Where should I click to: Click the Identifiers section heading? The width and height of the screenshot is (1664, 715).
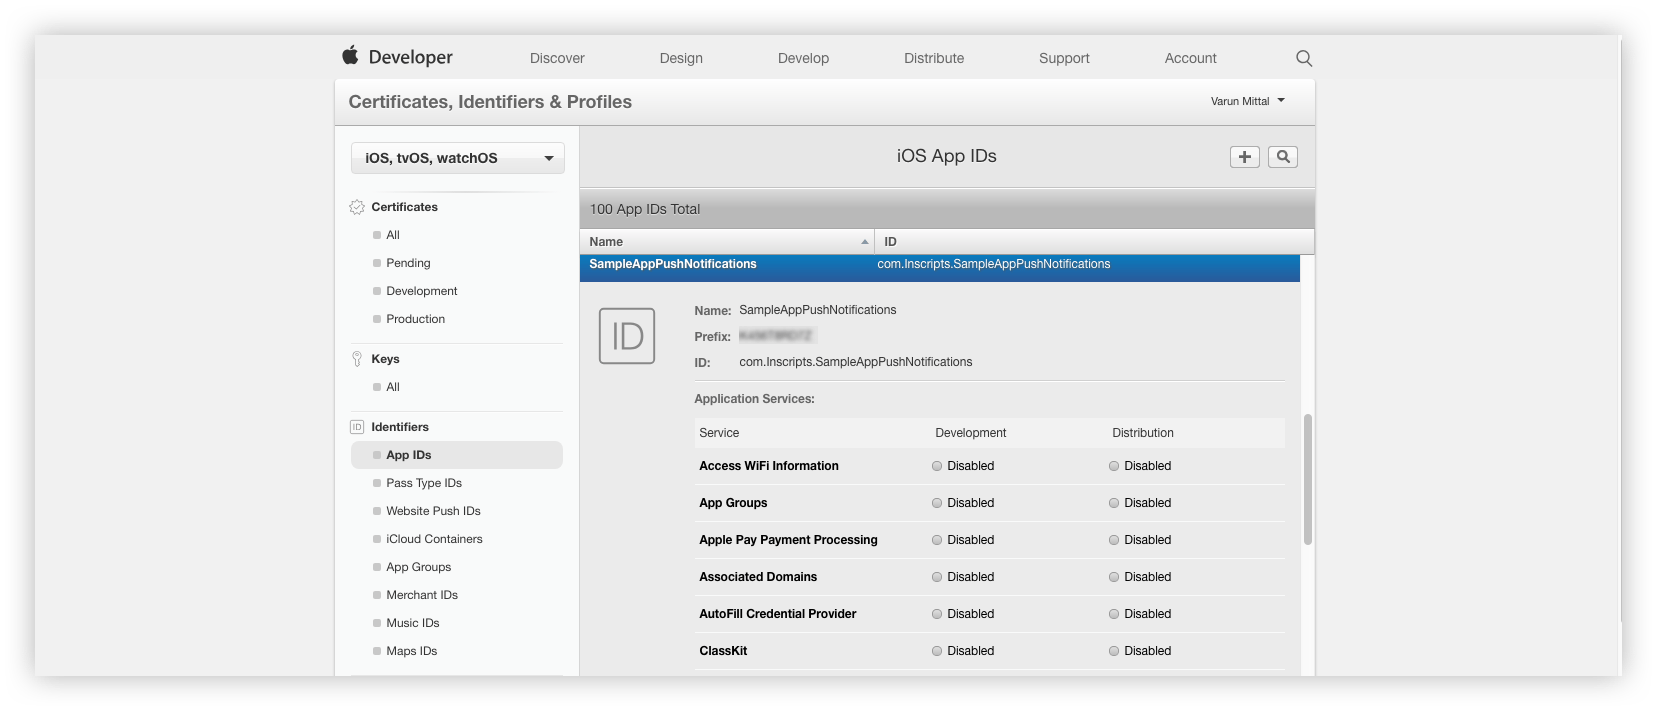click(x=400, y=427)
